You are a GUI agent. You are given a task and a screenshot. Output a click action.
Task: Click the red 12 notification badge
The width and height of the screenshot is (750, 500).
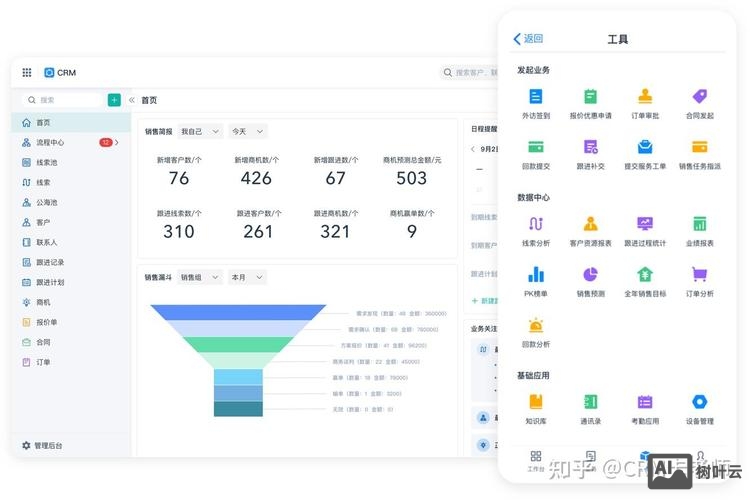coord(106,142)
